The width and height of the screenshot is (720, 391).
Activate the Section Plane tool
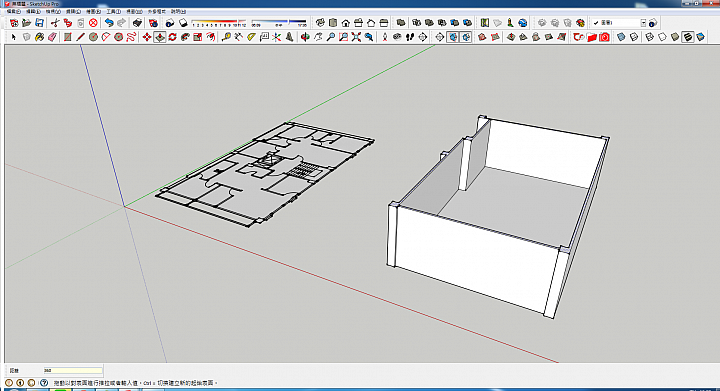439,37
